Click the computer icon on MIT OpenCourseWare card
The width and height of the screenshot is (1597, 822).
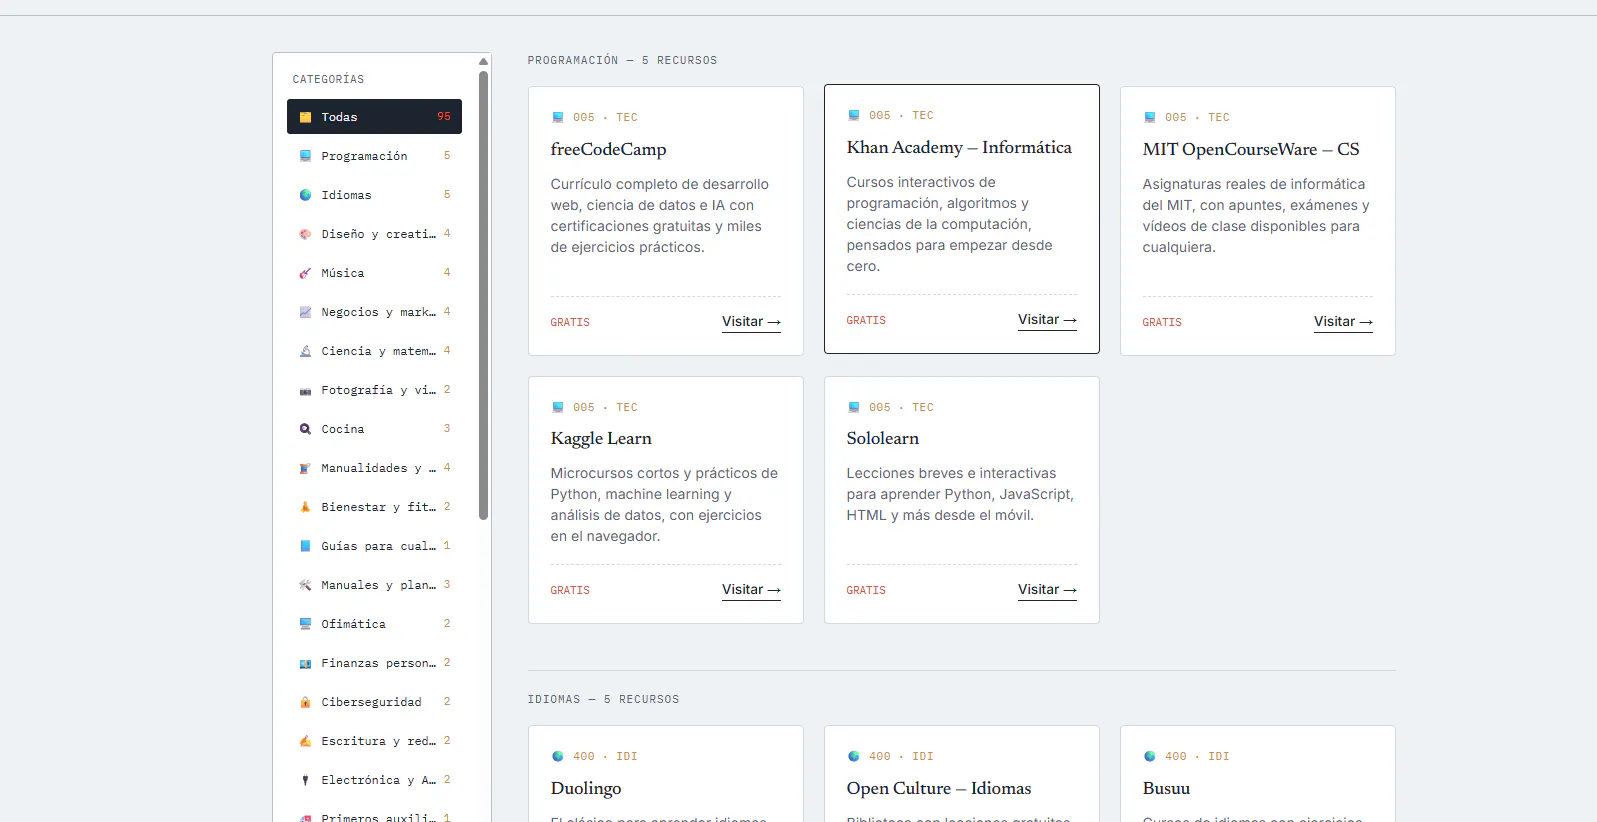[x=1150, y=117]
